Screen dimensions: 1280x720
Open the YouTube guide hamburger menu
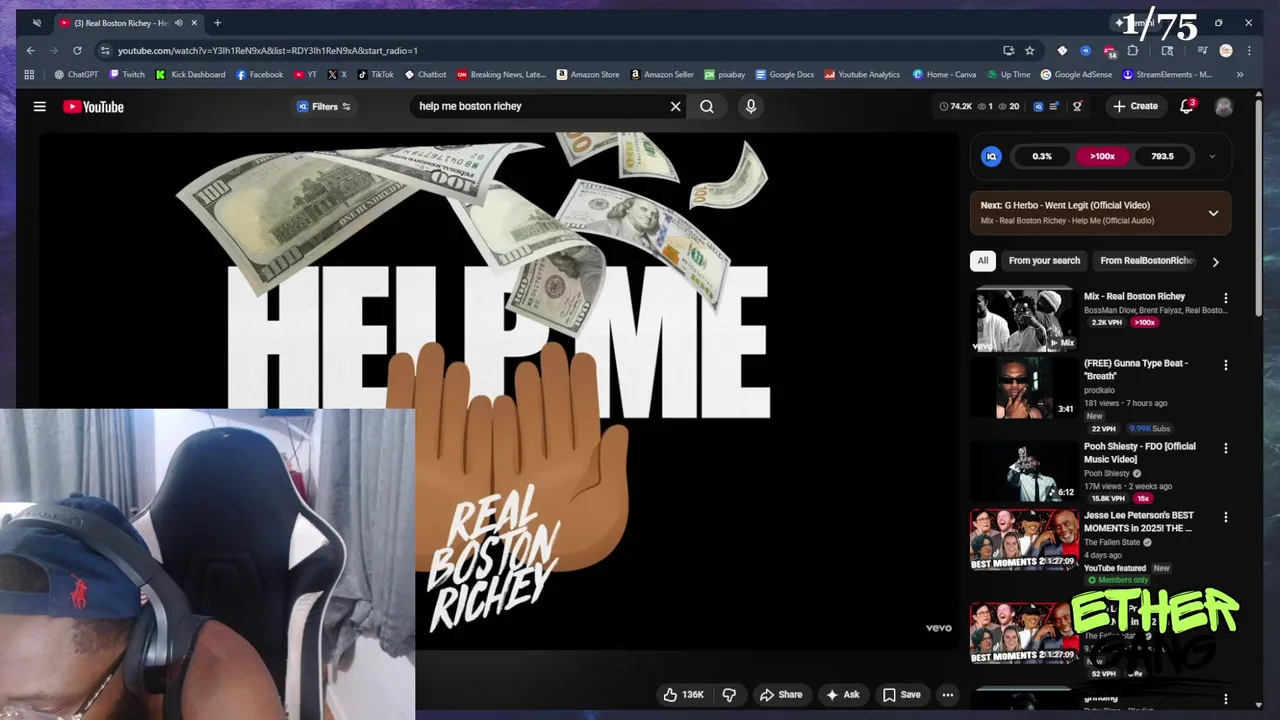coord(40,106)
